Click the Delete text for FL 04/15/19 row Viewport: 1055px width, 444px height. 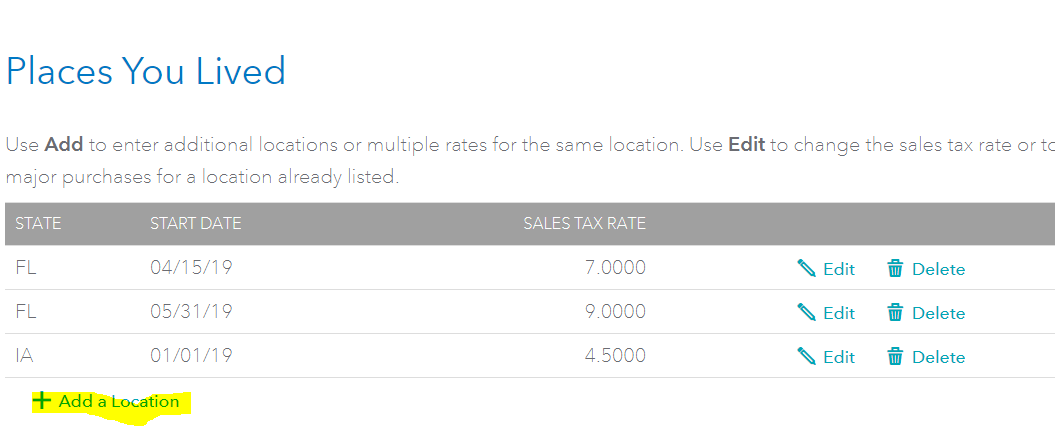pos(939,269)
